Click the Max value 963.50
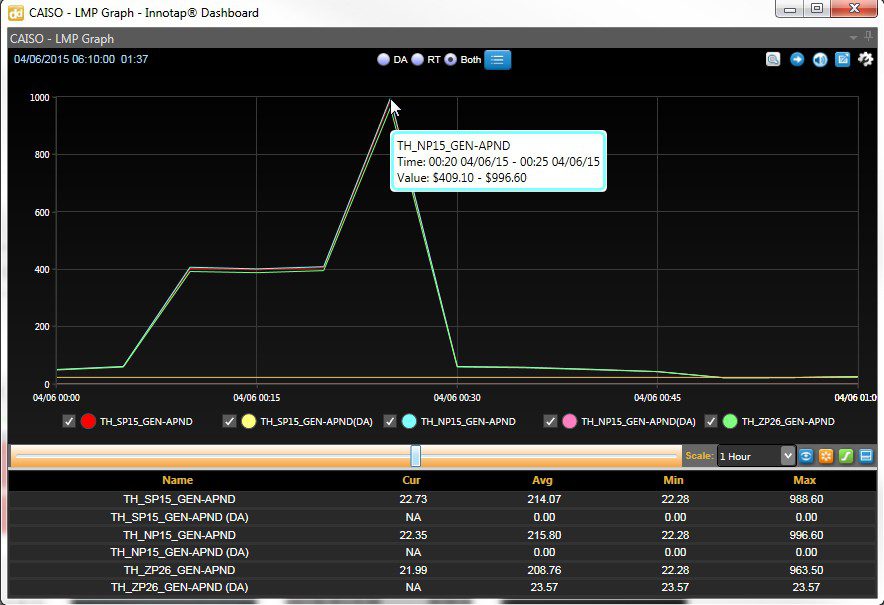 pyautogui.click(x=806, y=570)
